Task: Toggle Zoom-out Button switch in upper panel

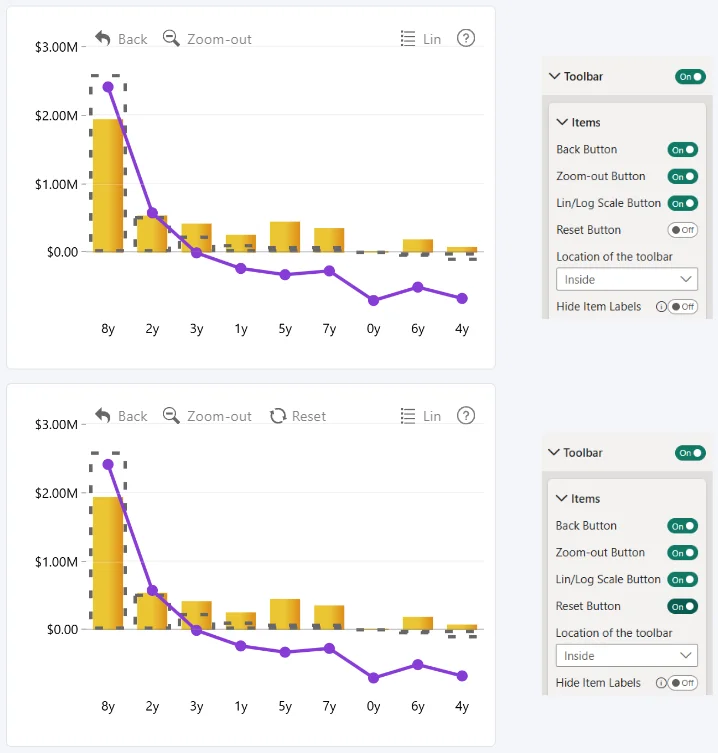Action: coord(682,177)
